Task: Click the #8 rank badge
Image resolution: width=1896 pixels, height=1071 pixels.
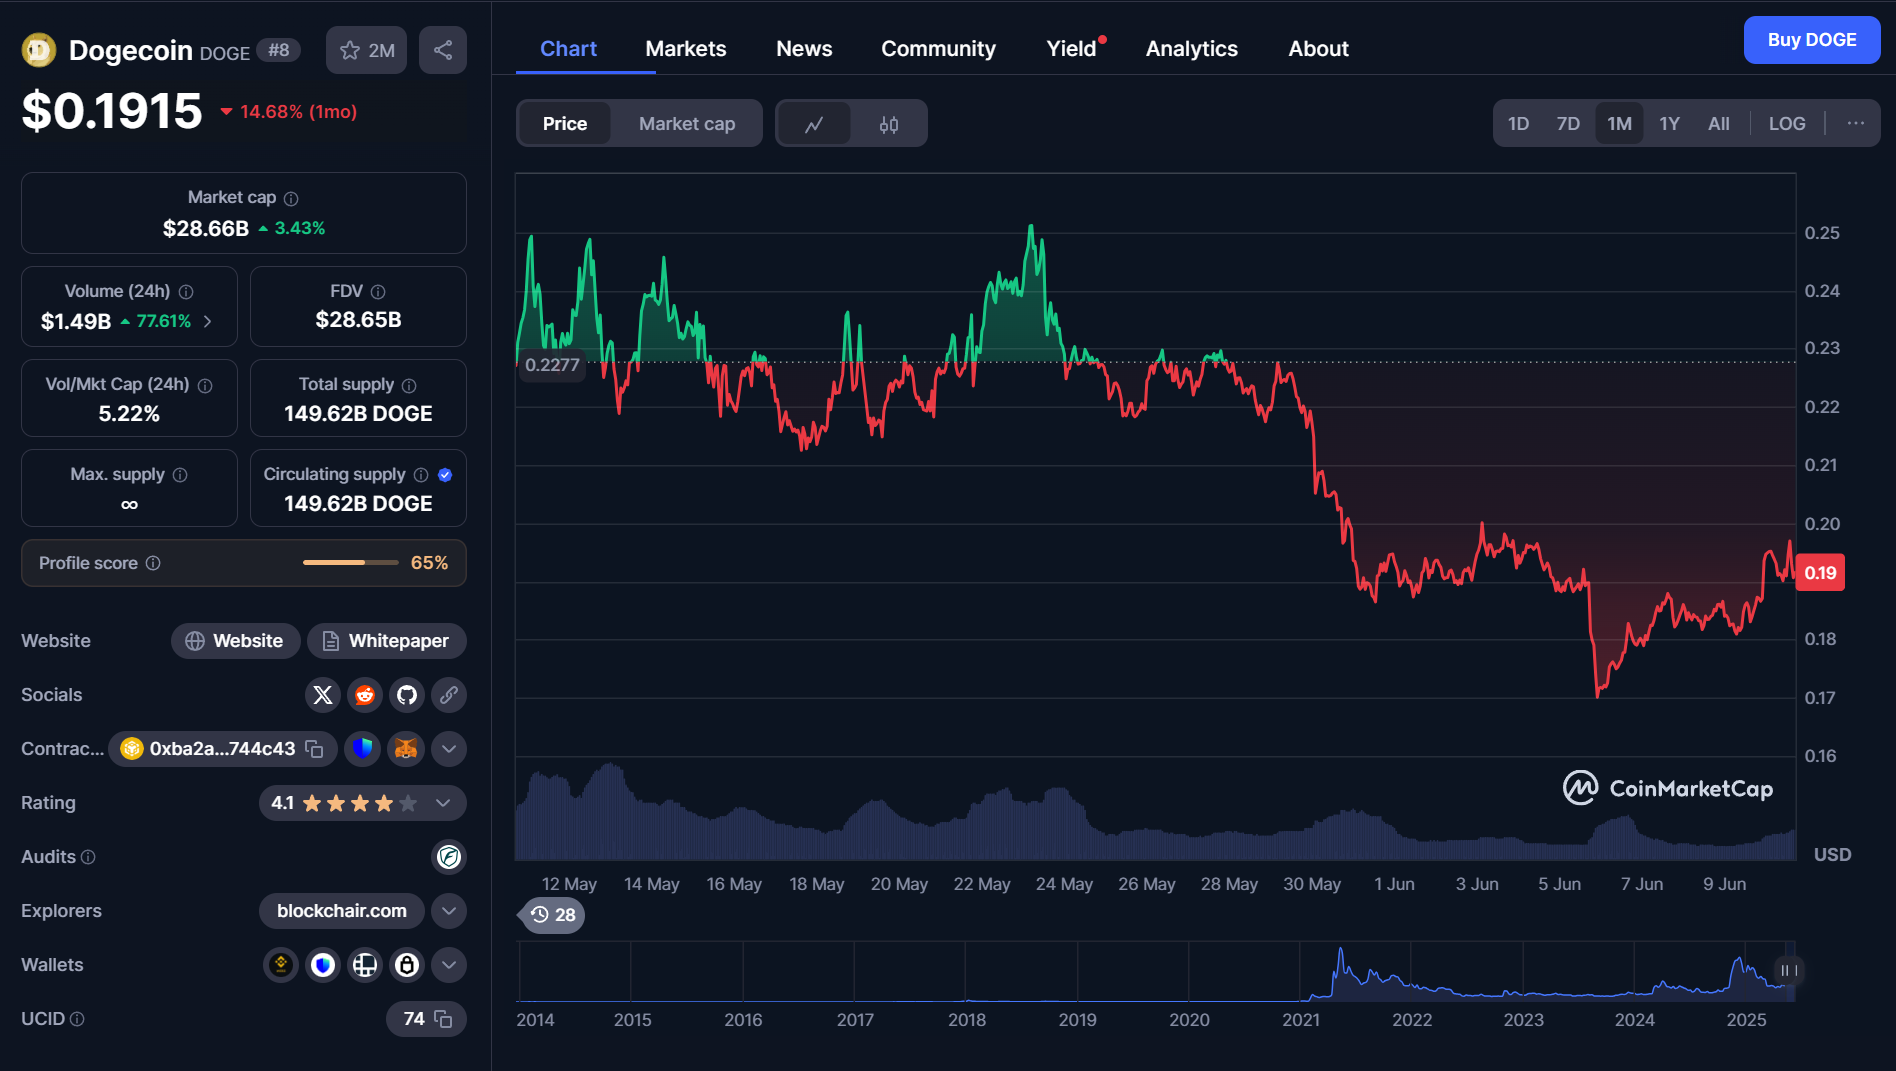Action: tap(279, 50)
